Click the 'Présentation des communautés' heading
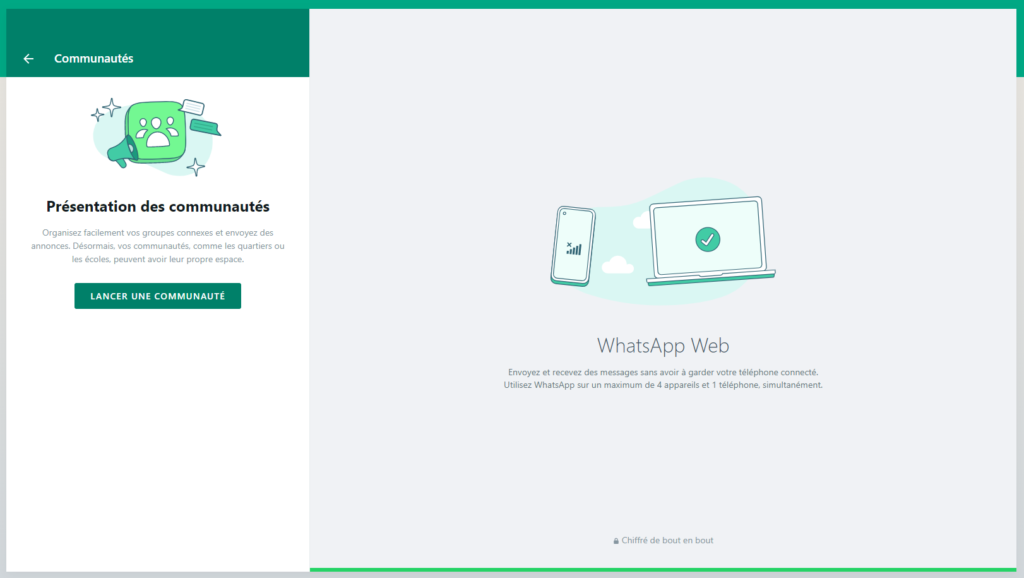 coord(158,206)
